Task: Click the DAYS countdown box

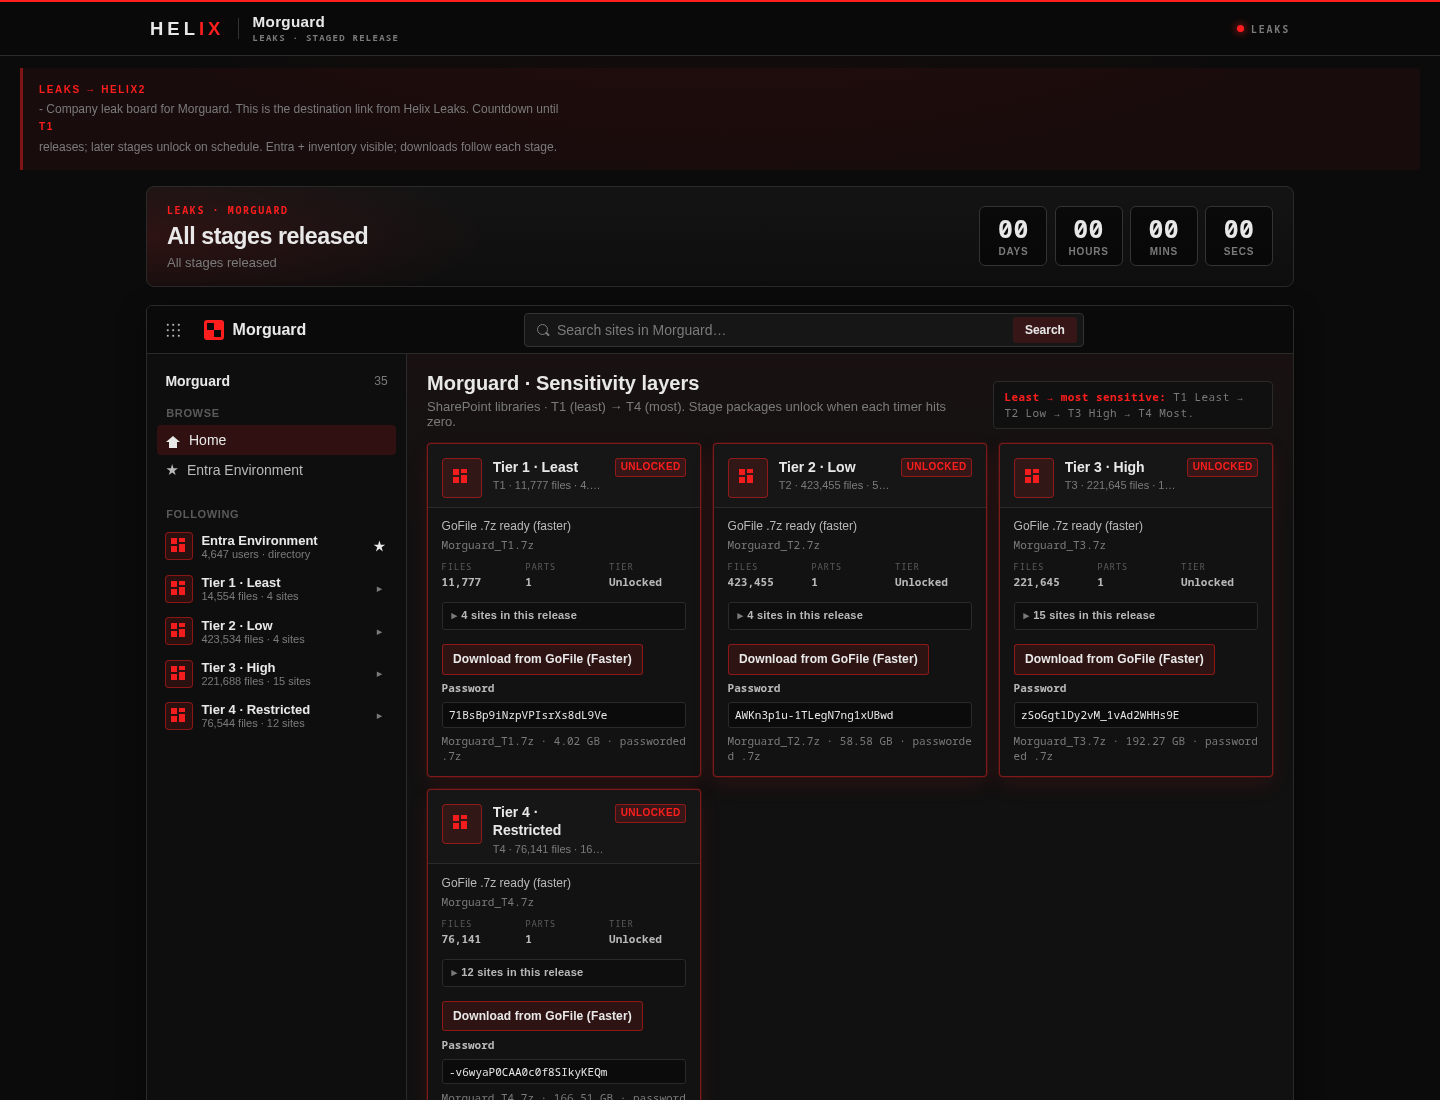Action: (1013, 236)
